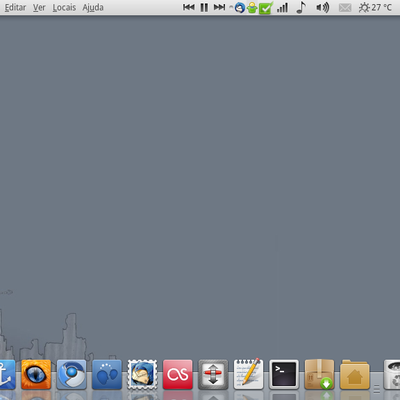Open the volume speaker control
The image size is (400, 400).
click(x=322, y=7)
